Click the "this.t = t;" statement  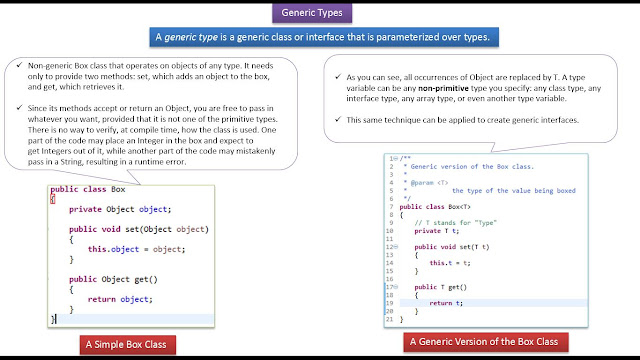pos(450,263)
